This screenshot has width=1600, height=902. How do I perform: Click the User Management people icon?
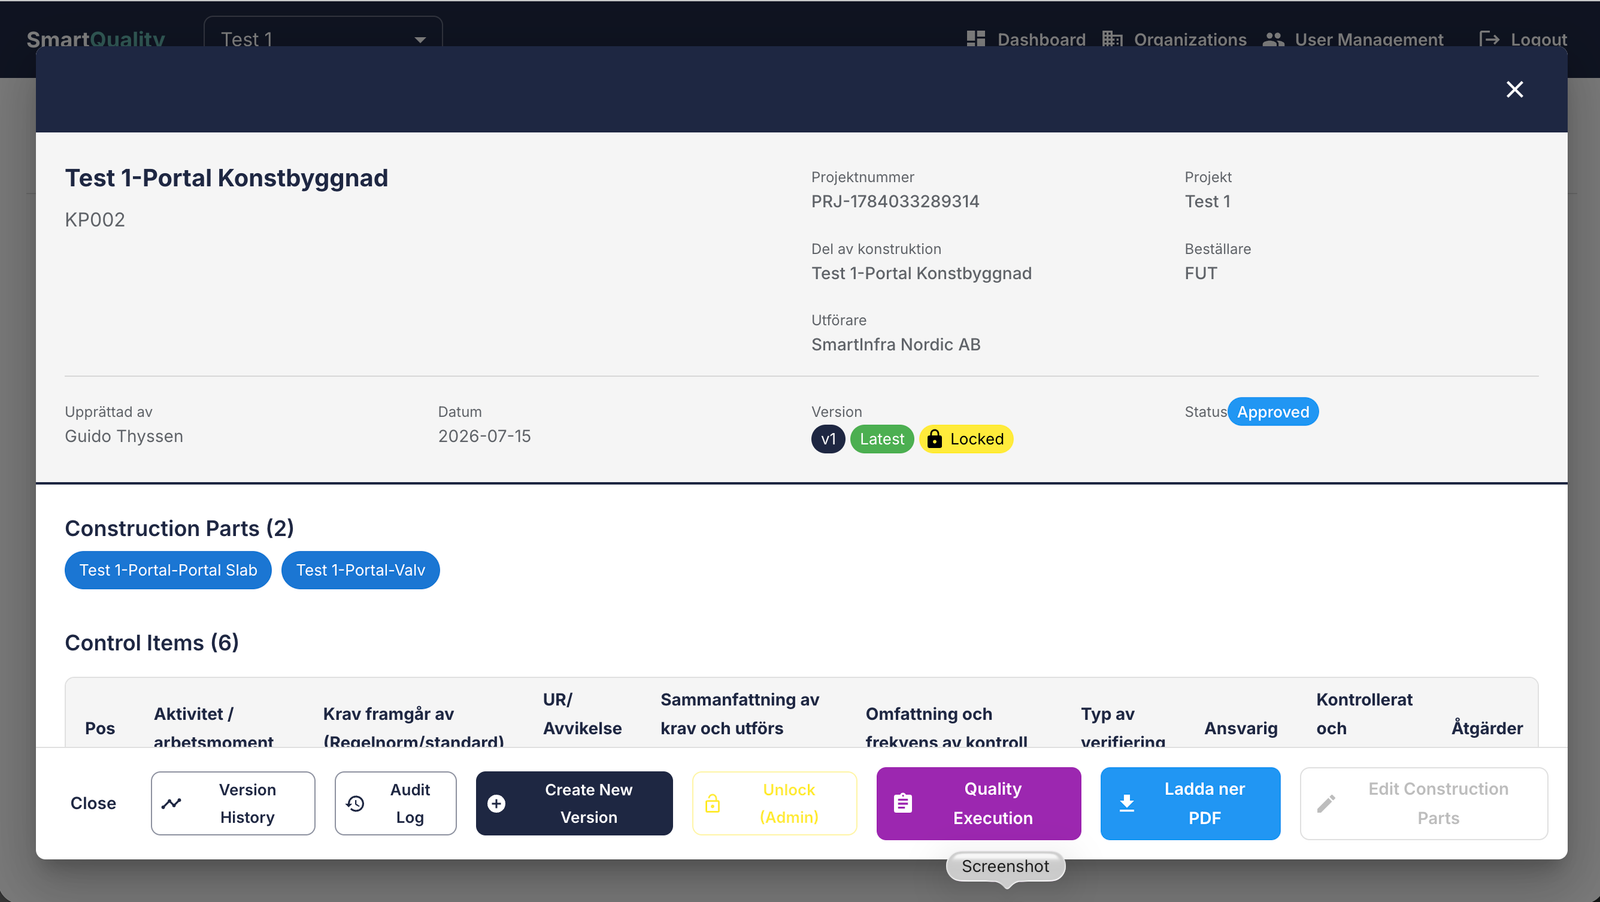[1273, 39]
